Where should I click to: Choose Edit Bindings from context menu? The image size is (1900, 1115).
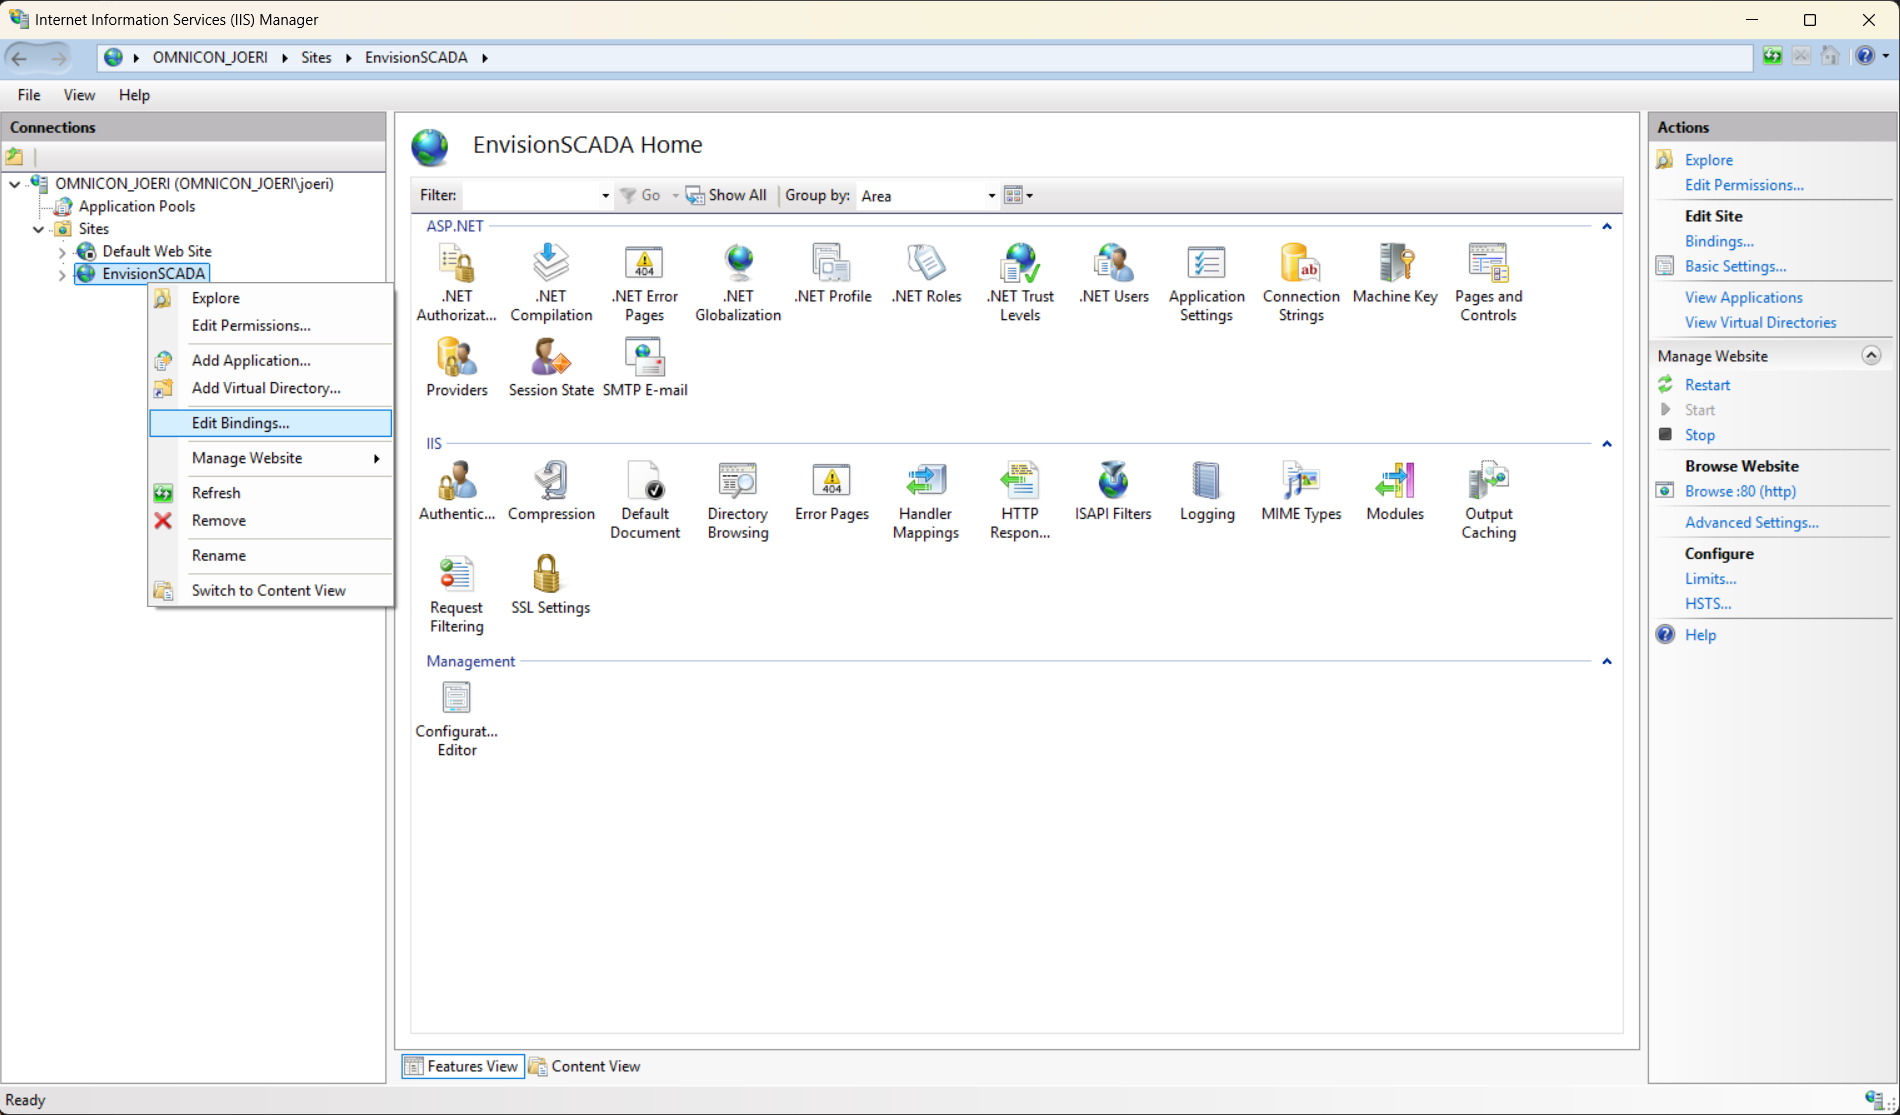tap(240, 423)
